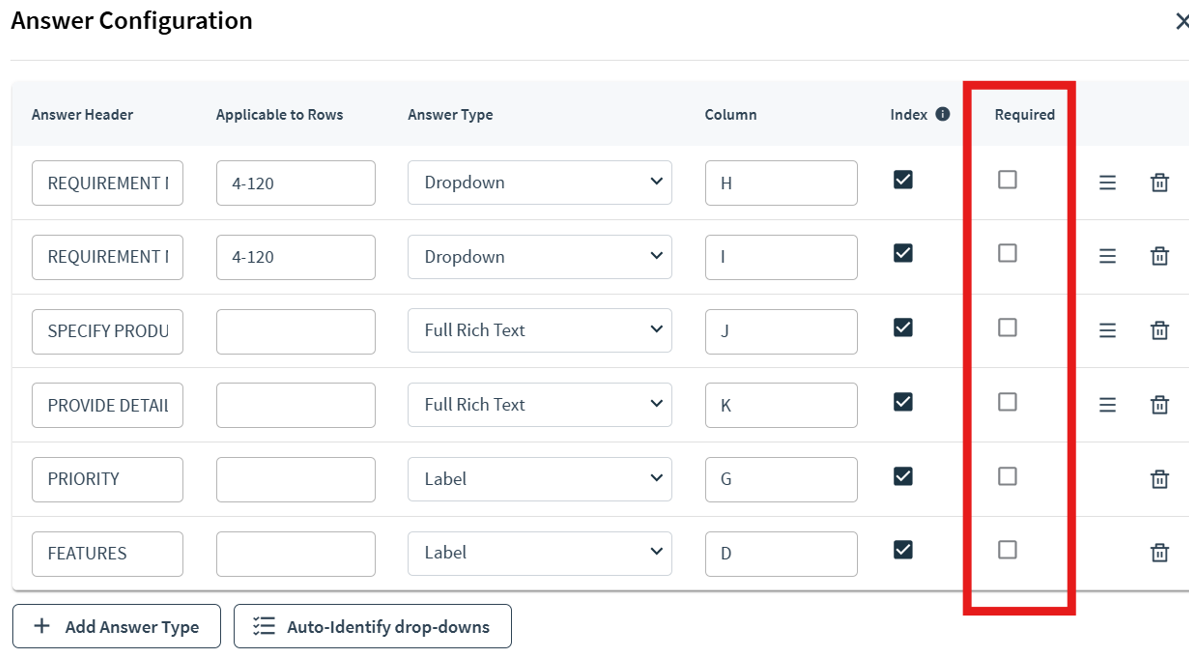Viewport: 1189px width, 651px height.
Task: Click the Required column label
Action: (1024, 114)
